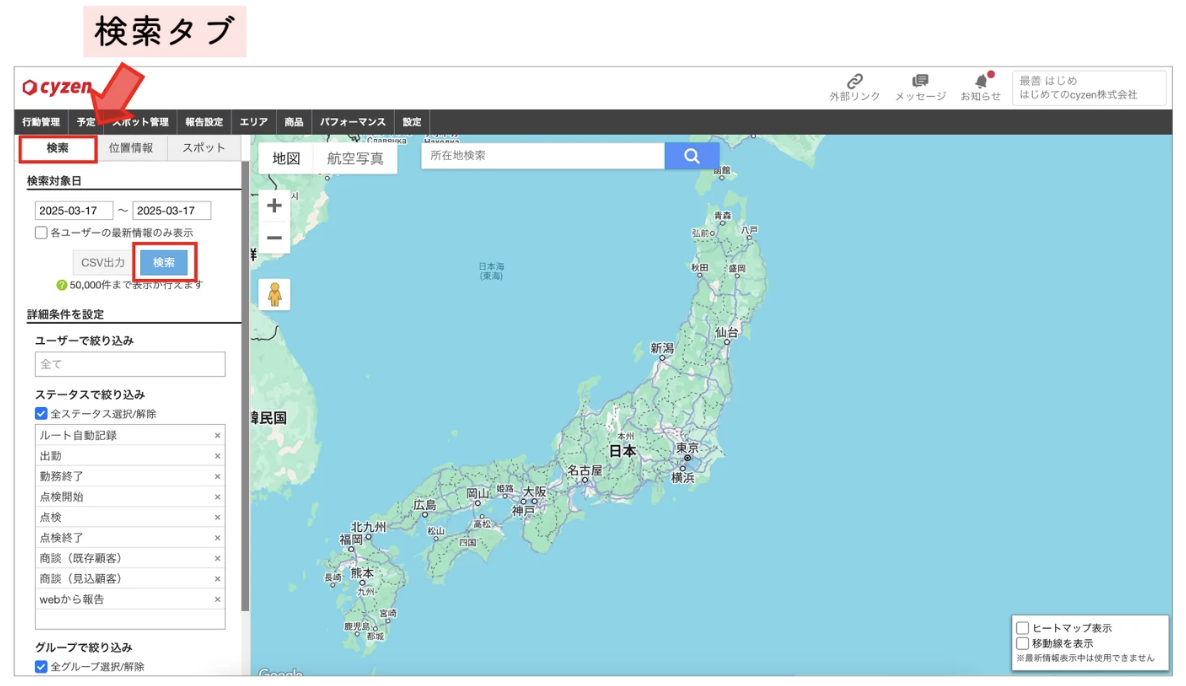Enable 移動線を表示 checkbox

coord(1023,644)
